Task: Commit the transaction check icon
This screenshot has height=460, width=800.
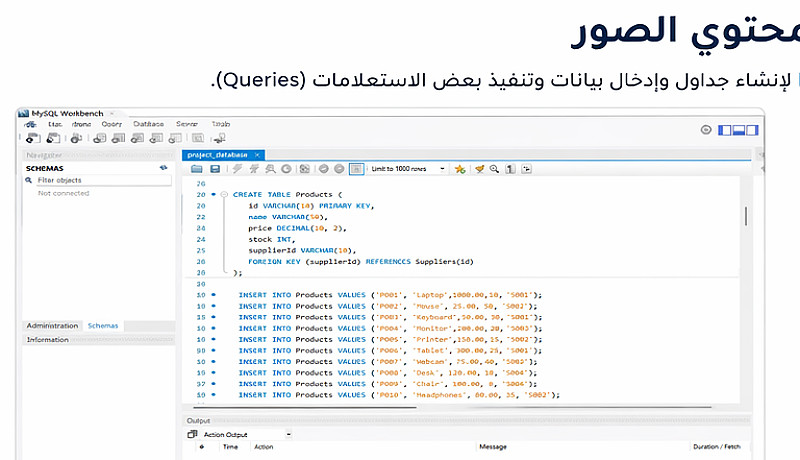Action: point(323,169)
